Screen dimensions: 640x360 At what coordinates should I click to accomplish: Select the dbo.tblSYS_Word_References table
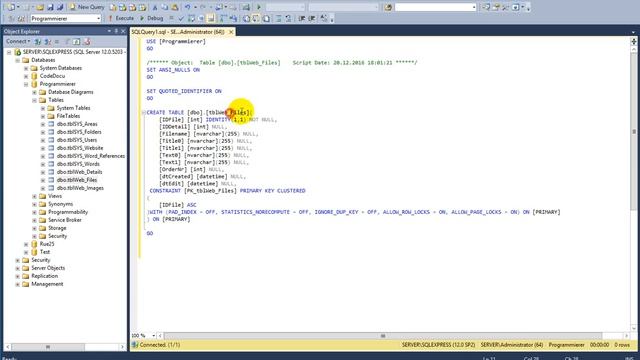coord(91,156)
